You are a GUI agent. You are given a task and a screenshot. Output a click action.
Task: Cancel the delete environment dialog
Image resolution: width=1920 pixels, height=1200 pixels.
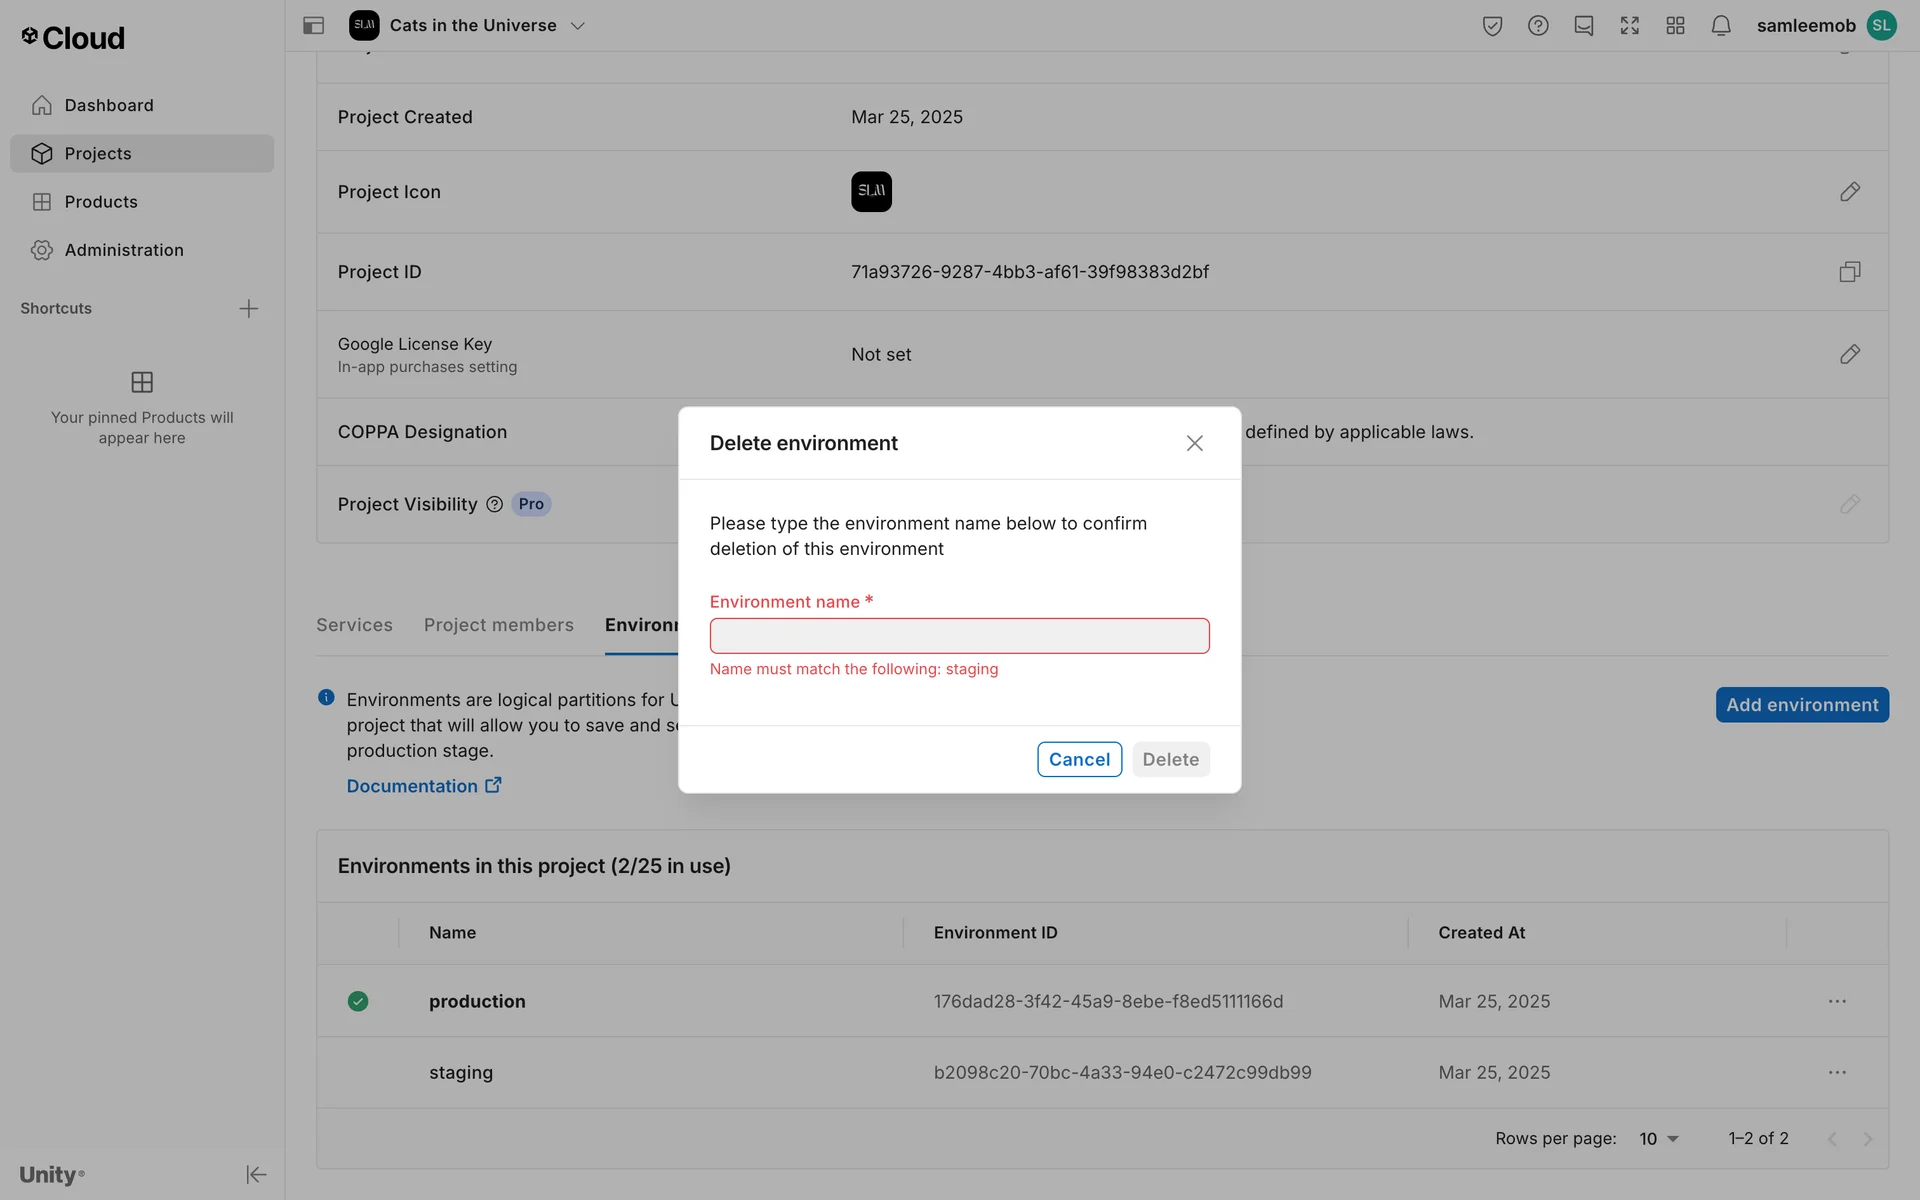click(x=1079, y=759)
